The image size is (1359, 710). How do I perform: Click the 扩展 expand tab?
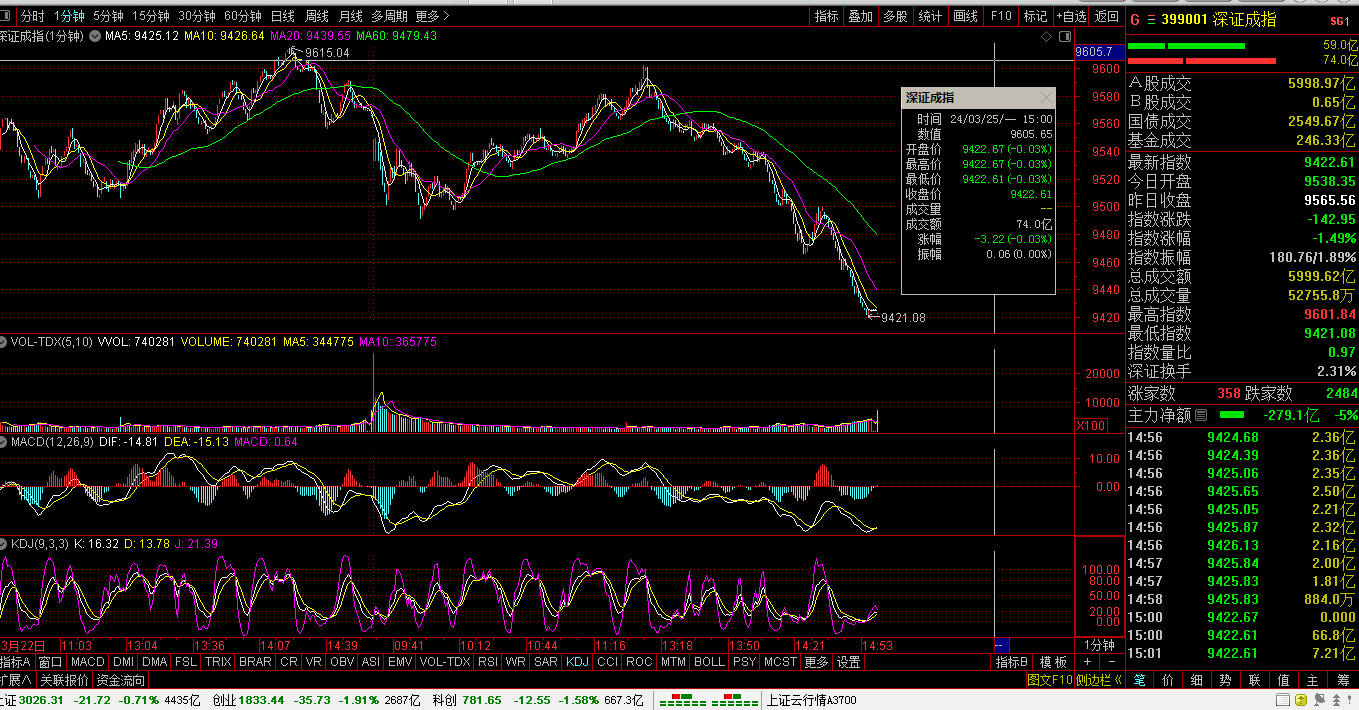(x=17, y=680)
